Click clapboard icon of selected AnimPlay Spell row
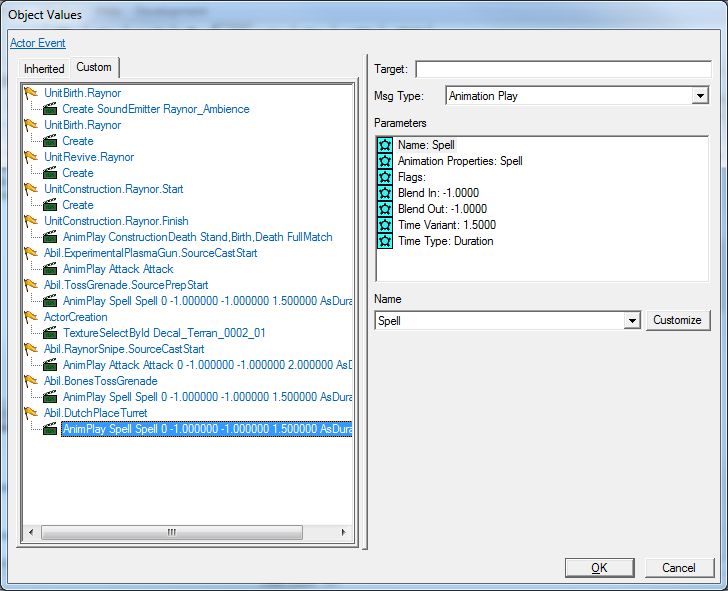Image resolution: width=728 pixels, height=591 pixels. pyautogui.click(x=50, y=429)
